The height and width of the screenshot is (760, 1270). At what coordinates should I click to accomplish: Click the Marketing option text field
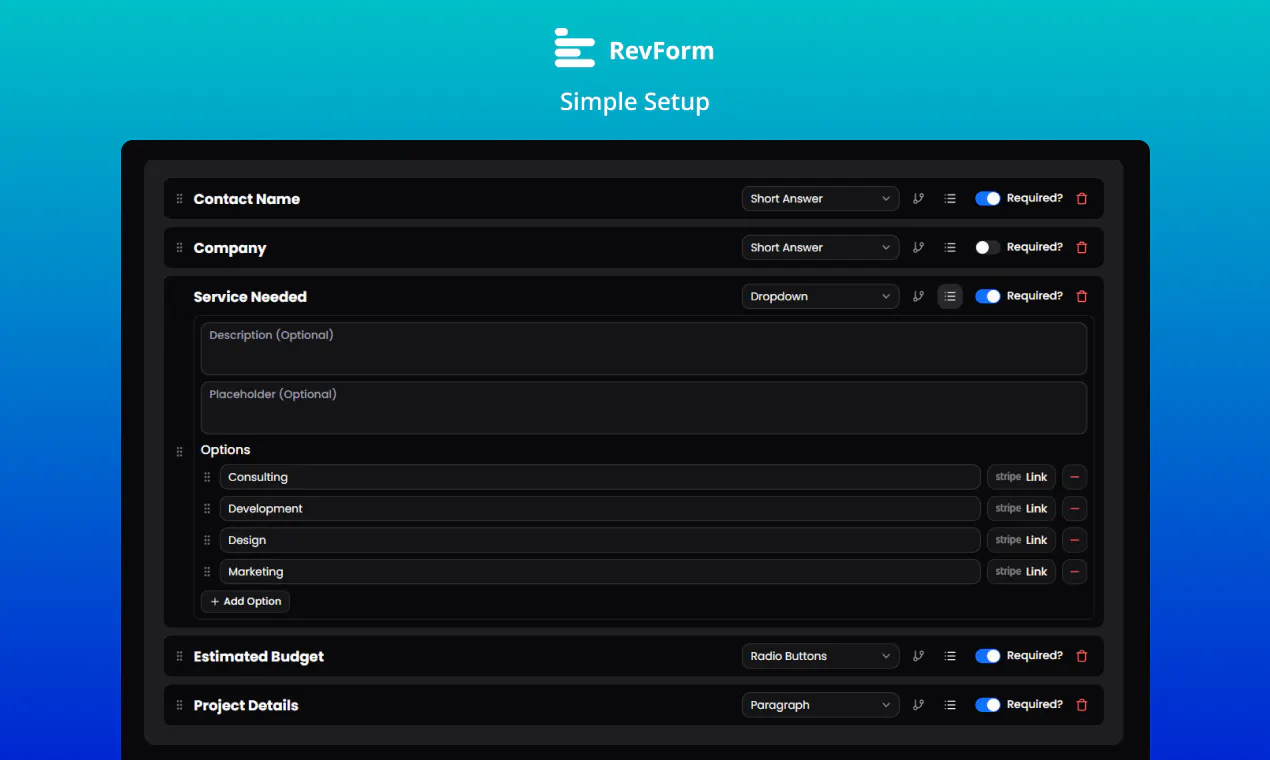(x=600, y=572)
